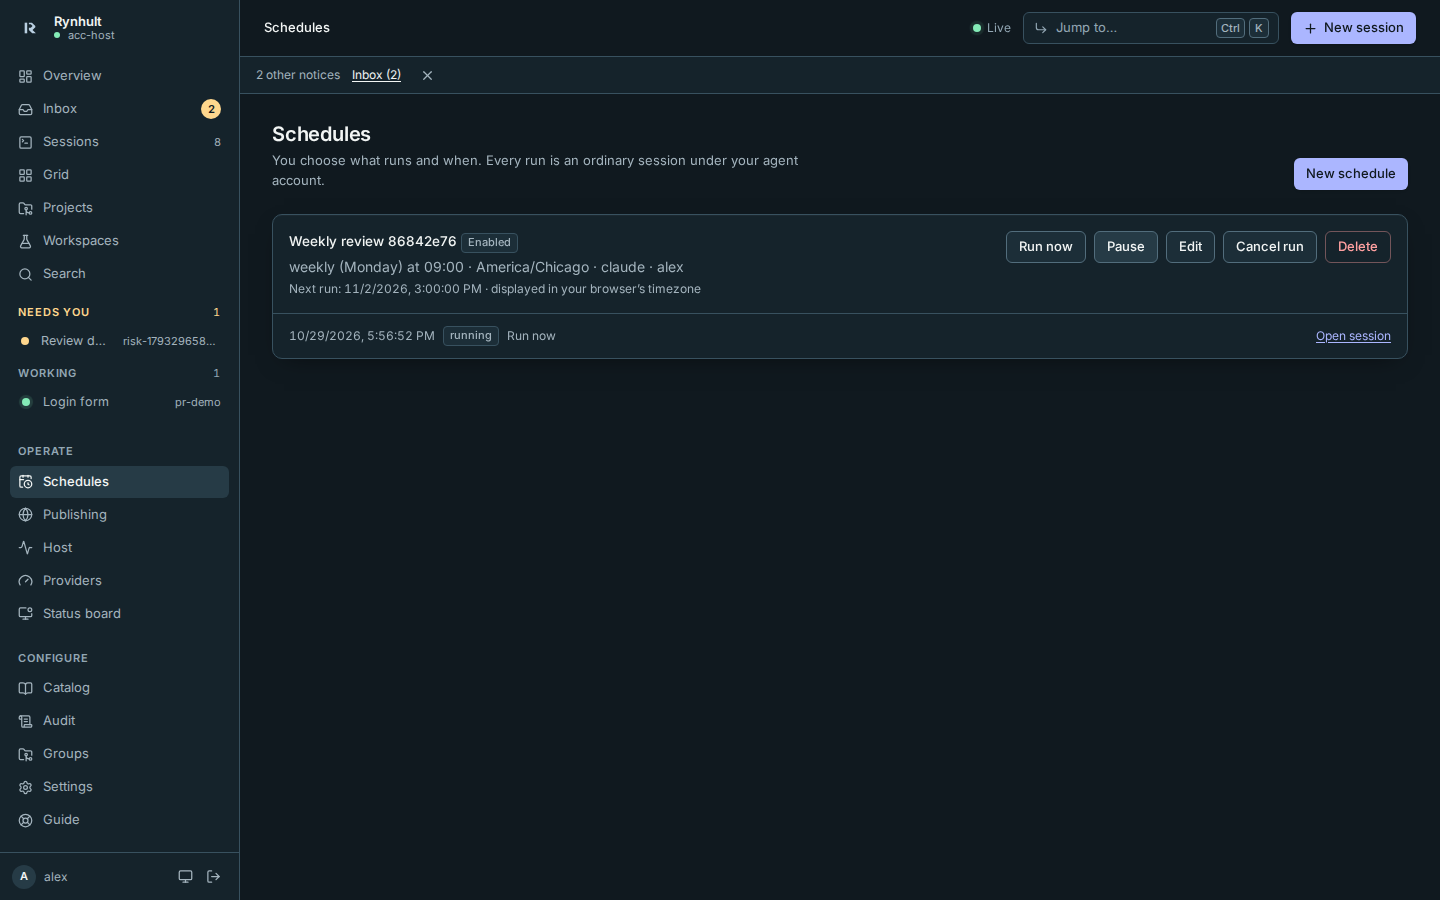Open session link for running run
Screen dimensions: 1440x900
[x=1353, y=336]
